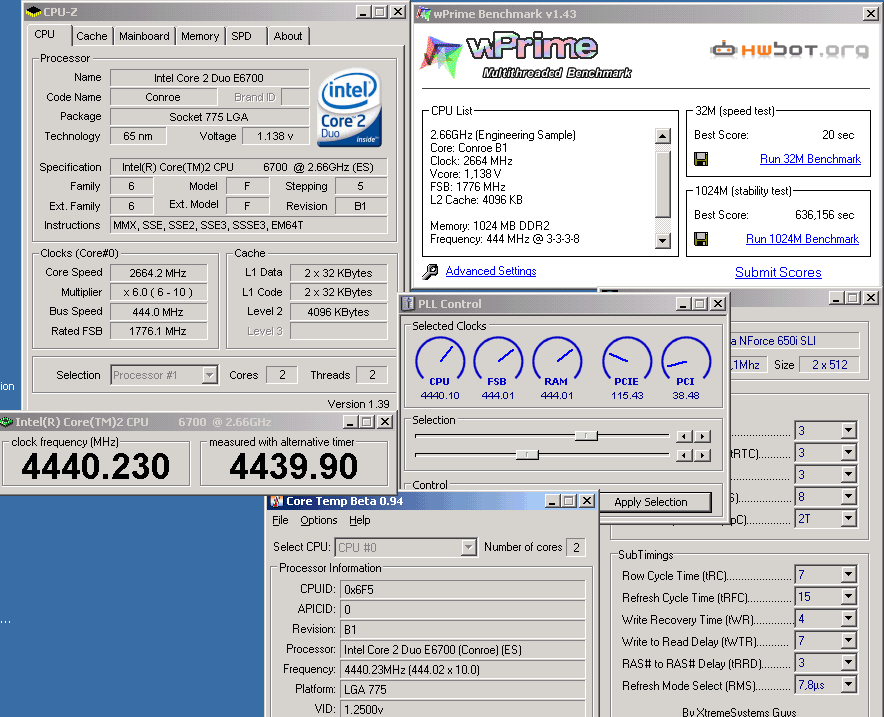
Task: Click the Rated FSB value '1776.1 MHz'
Action: coord(158,331)
